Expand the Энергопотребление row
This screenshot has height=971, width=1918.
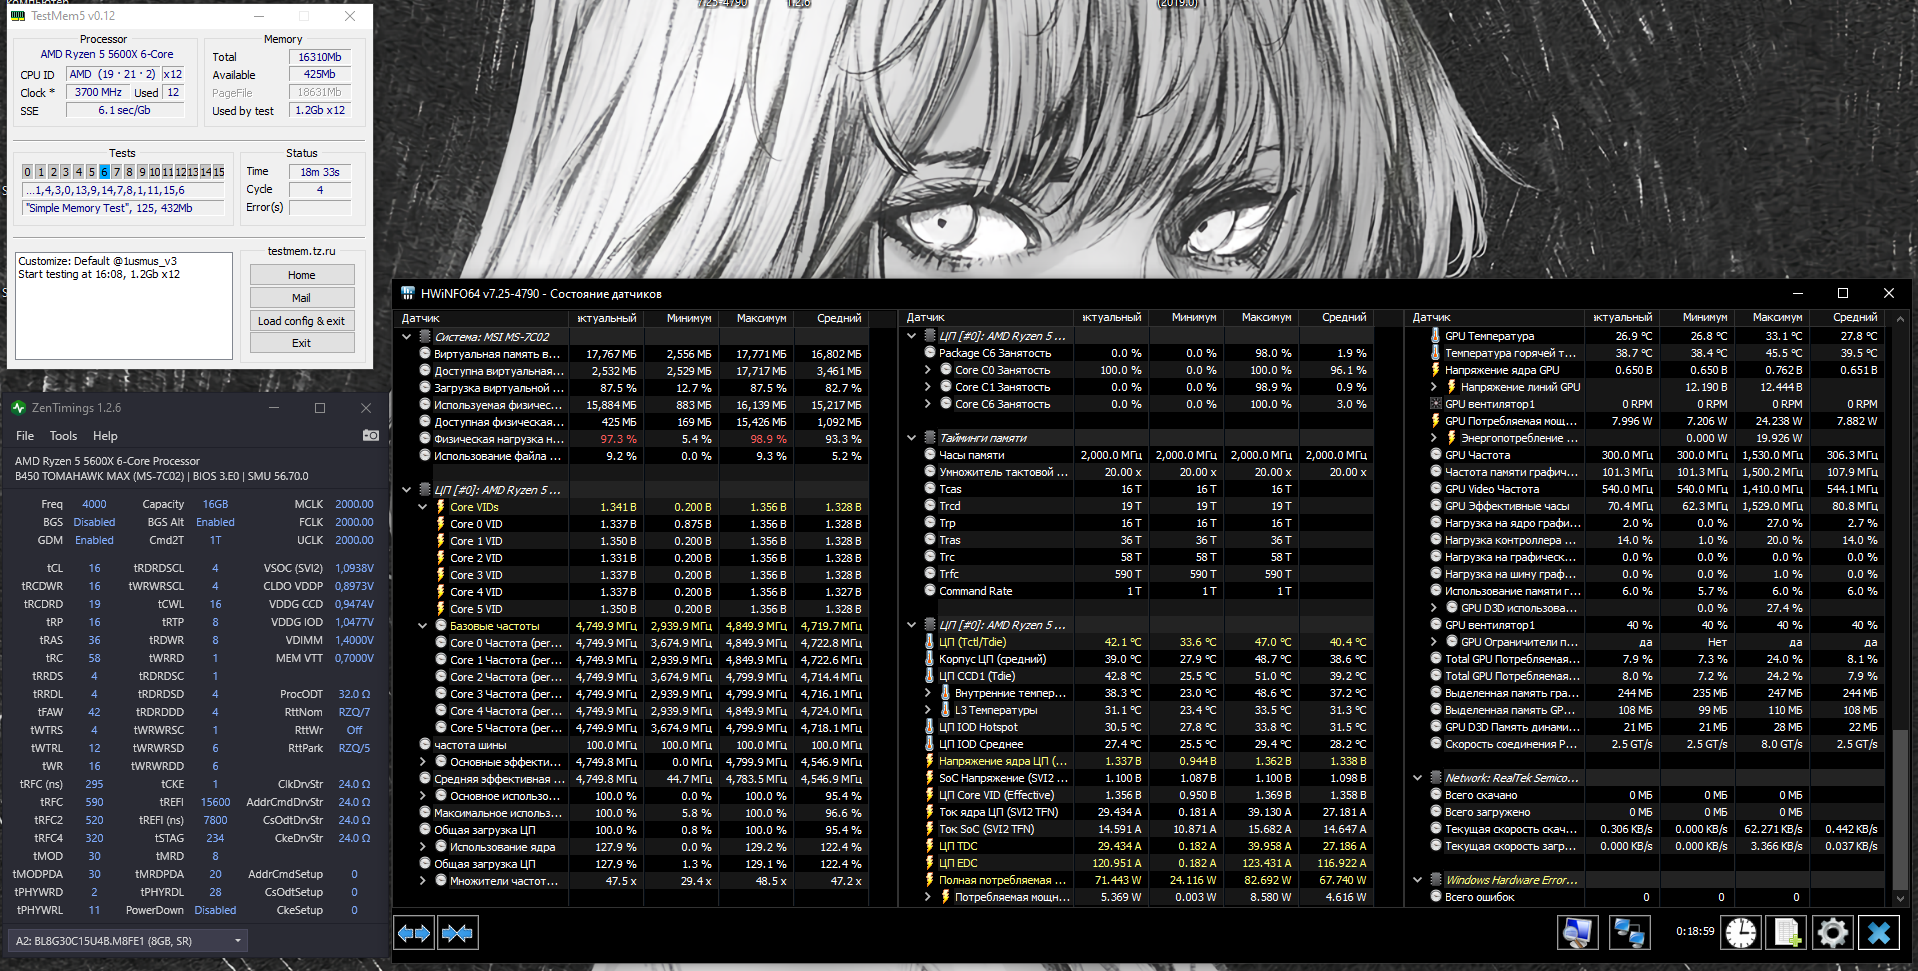click(1434, 438)
